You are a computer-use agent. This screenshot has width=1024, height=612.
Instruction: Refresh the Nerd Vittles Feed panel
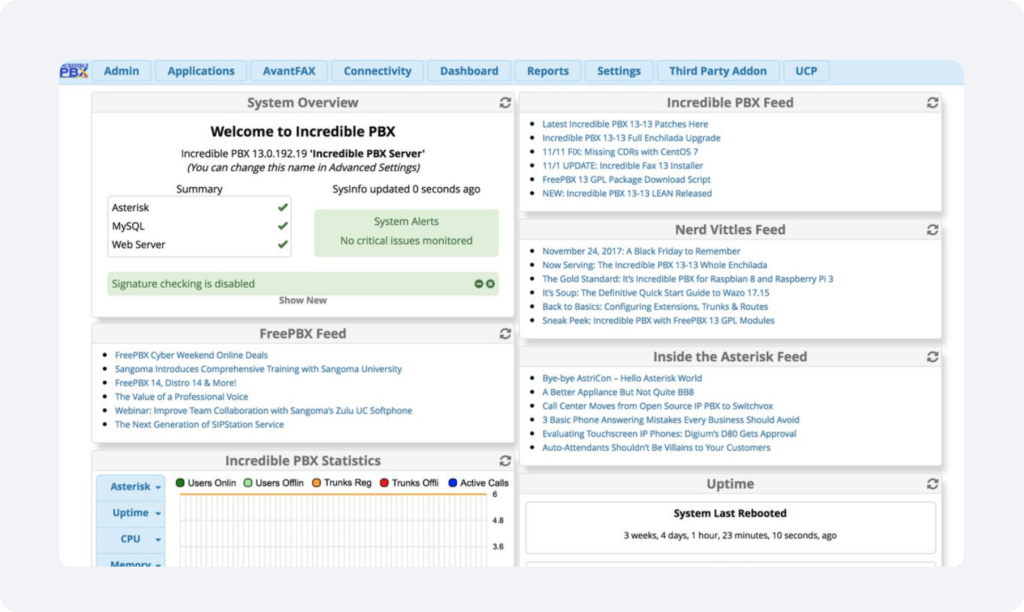pos(932,230)
